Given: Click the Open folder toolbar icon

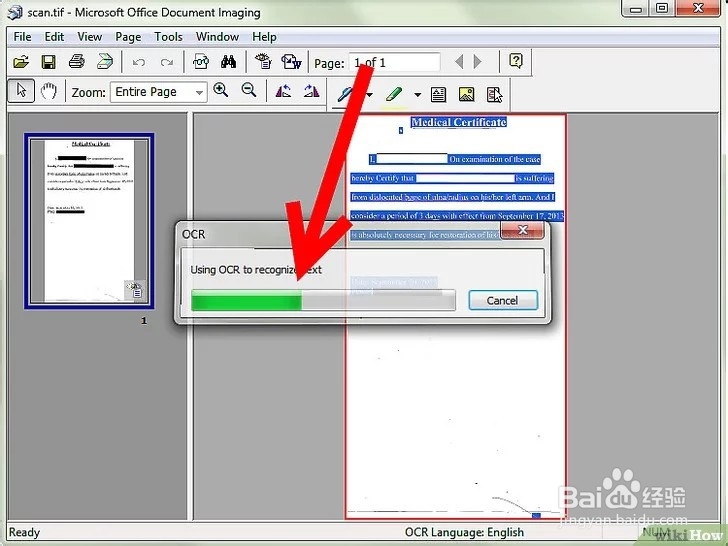Looking at the screenshot, I should 21,62.
